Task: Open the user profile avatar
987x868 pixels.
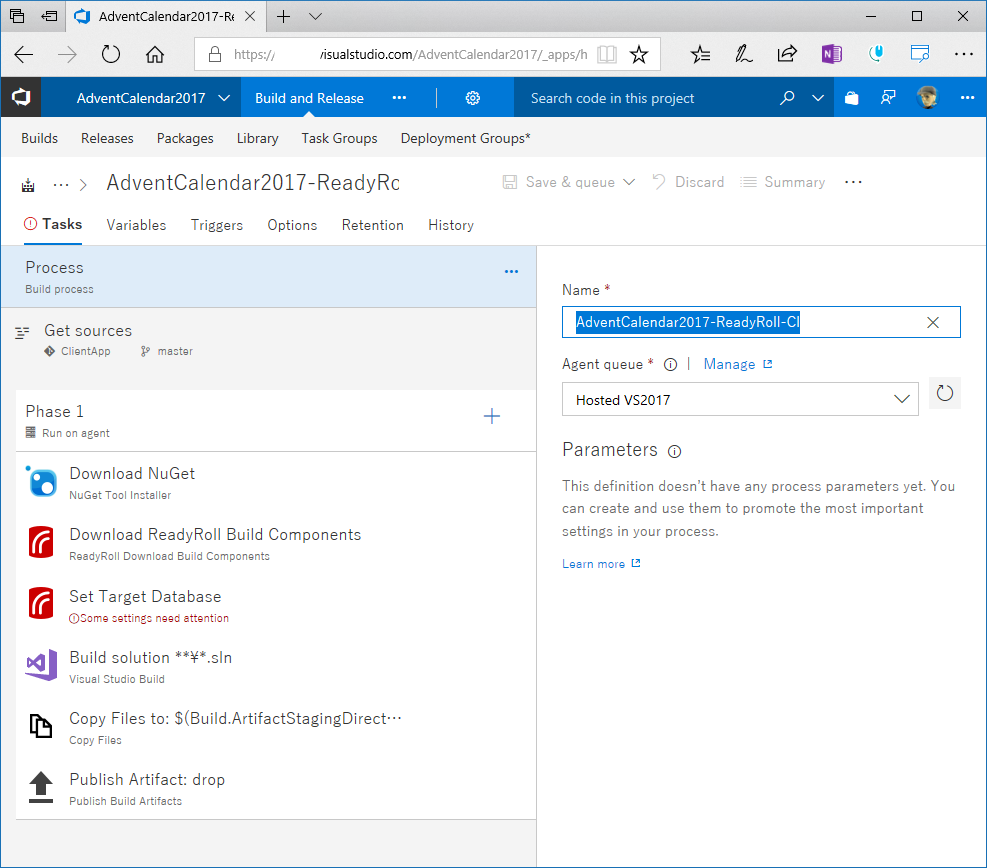Action: point(927,98)
